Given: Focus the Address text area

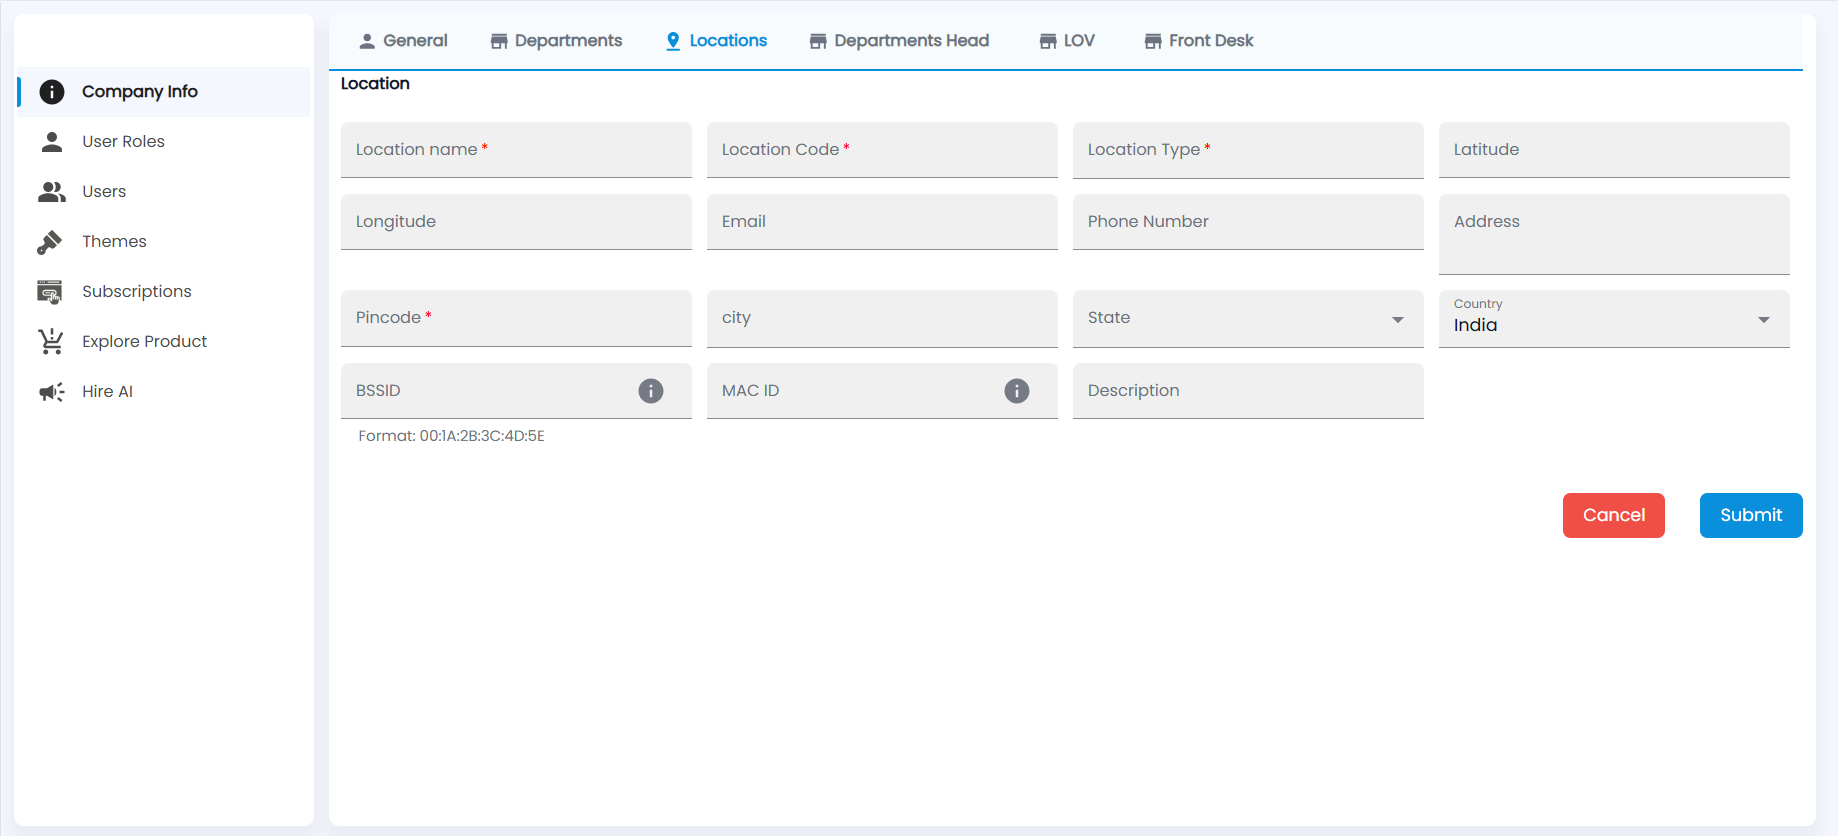Looking at the screenshot, I should pyautogui.click(x=1614, y=234).
